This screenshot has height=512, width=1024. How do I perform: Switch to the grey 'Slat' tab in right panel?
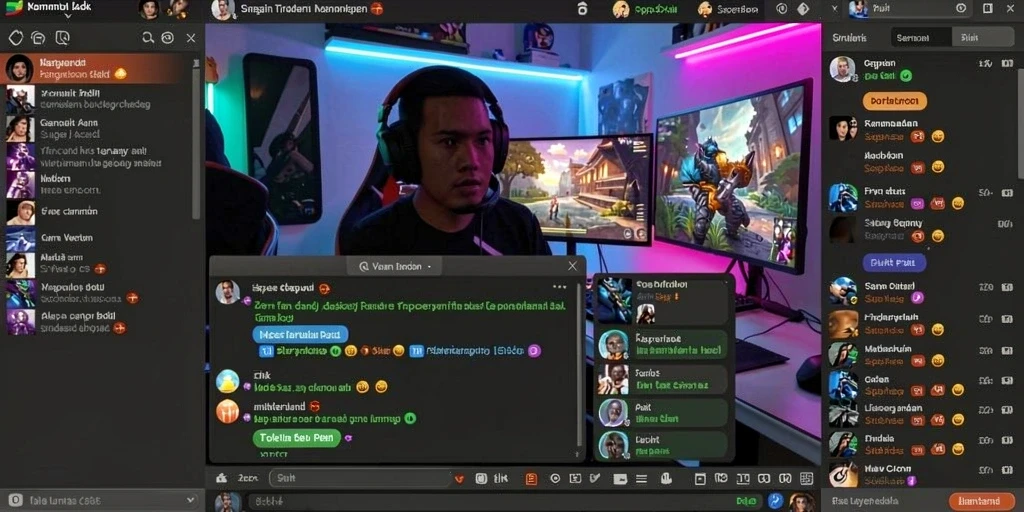(x=982, y=38)
